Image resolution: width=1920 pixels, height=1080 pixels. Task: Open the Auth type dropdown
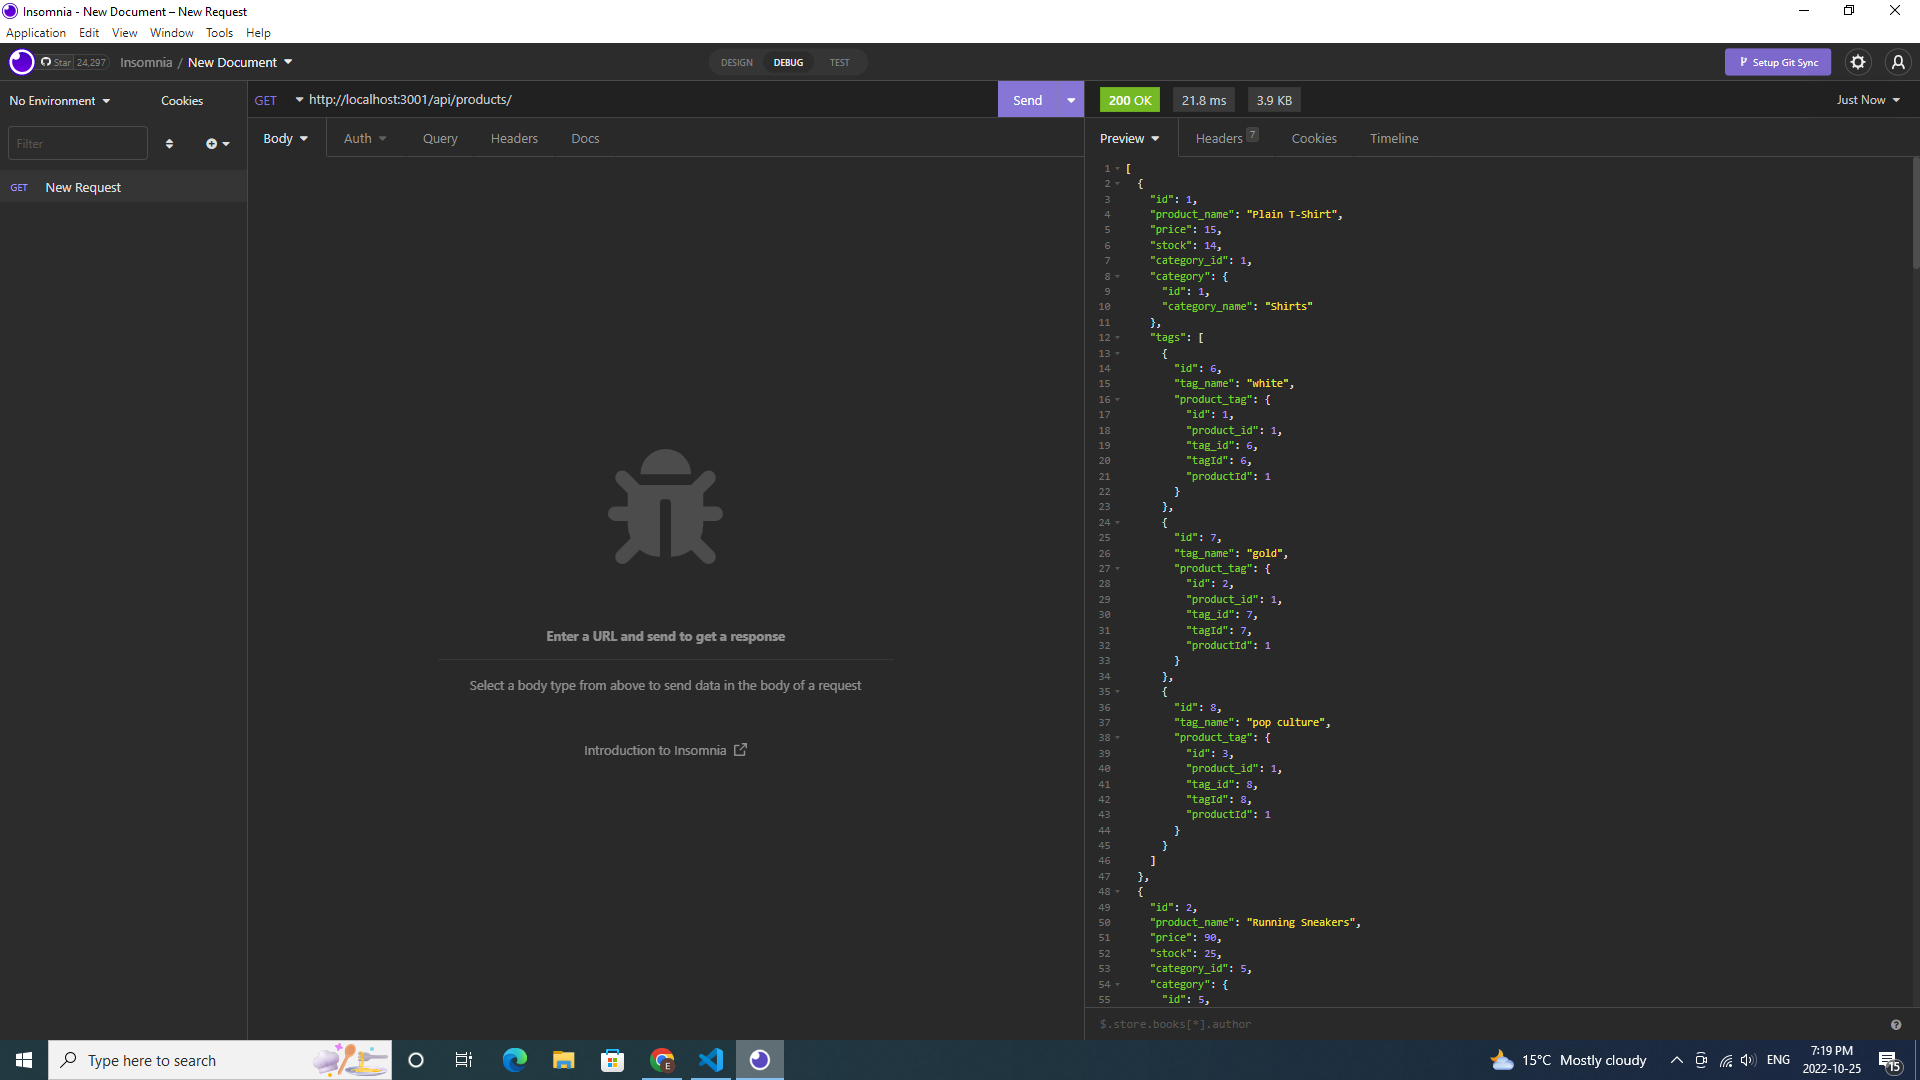pos(365,139)
